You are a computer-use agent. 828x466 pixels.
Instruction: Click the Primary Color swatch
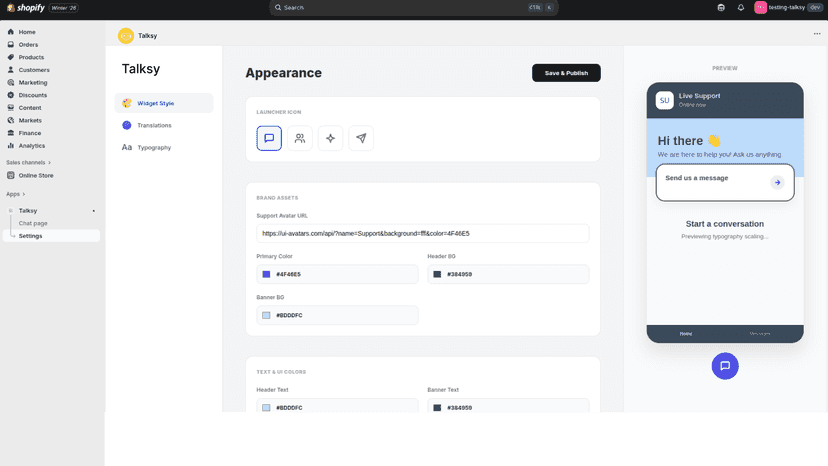tap(266, 274)
